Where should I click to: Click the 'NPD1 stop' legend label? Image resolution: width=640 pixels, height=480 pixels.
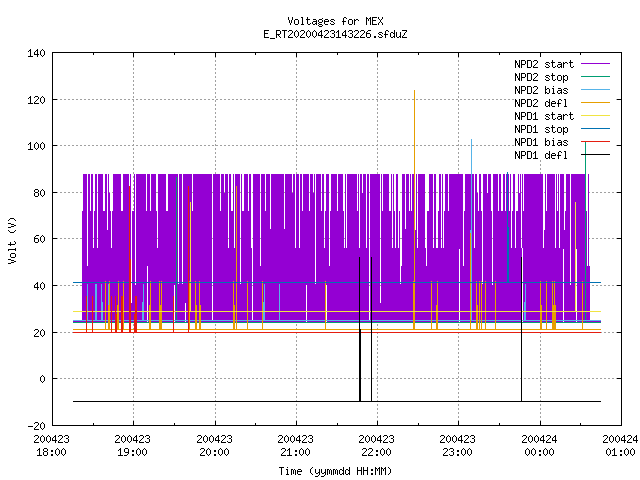click(x=541, y=129)
